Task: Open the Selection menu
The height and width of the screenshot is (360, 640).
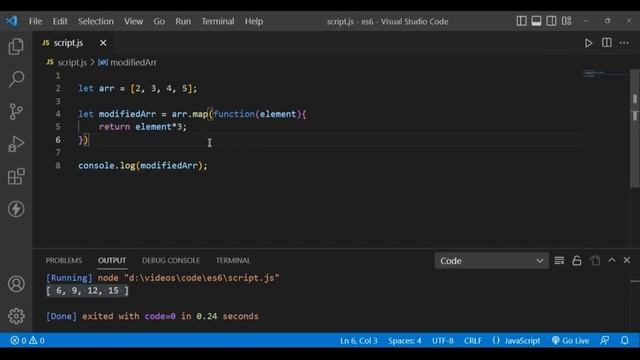Action: coord(96,21)
